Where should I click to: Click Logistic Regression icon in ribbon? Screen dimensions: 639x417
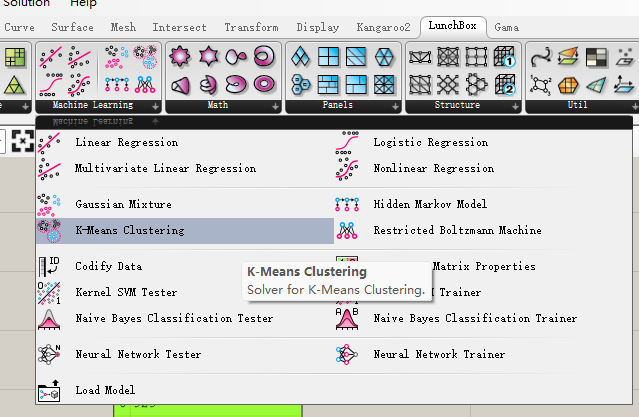pos(51,85)
